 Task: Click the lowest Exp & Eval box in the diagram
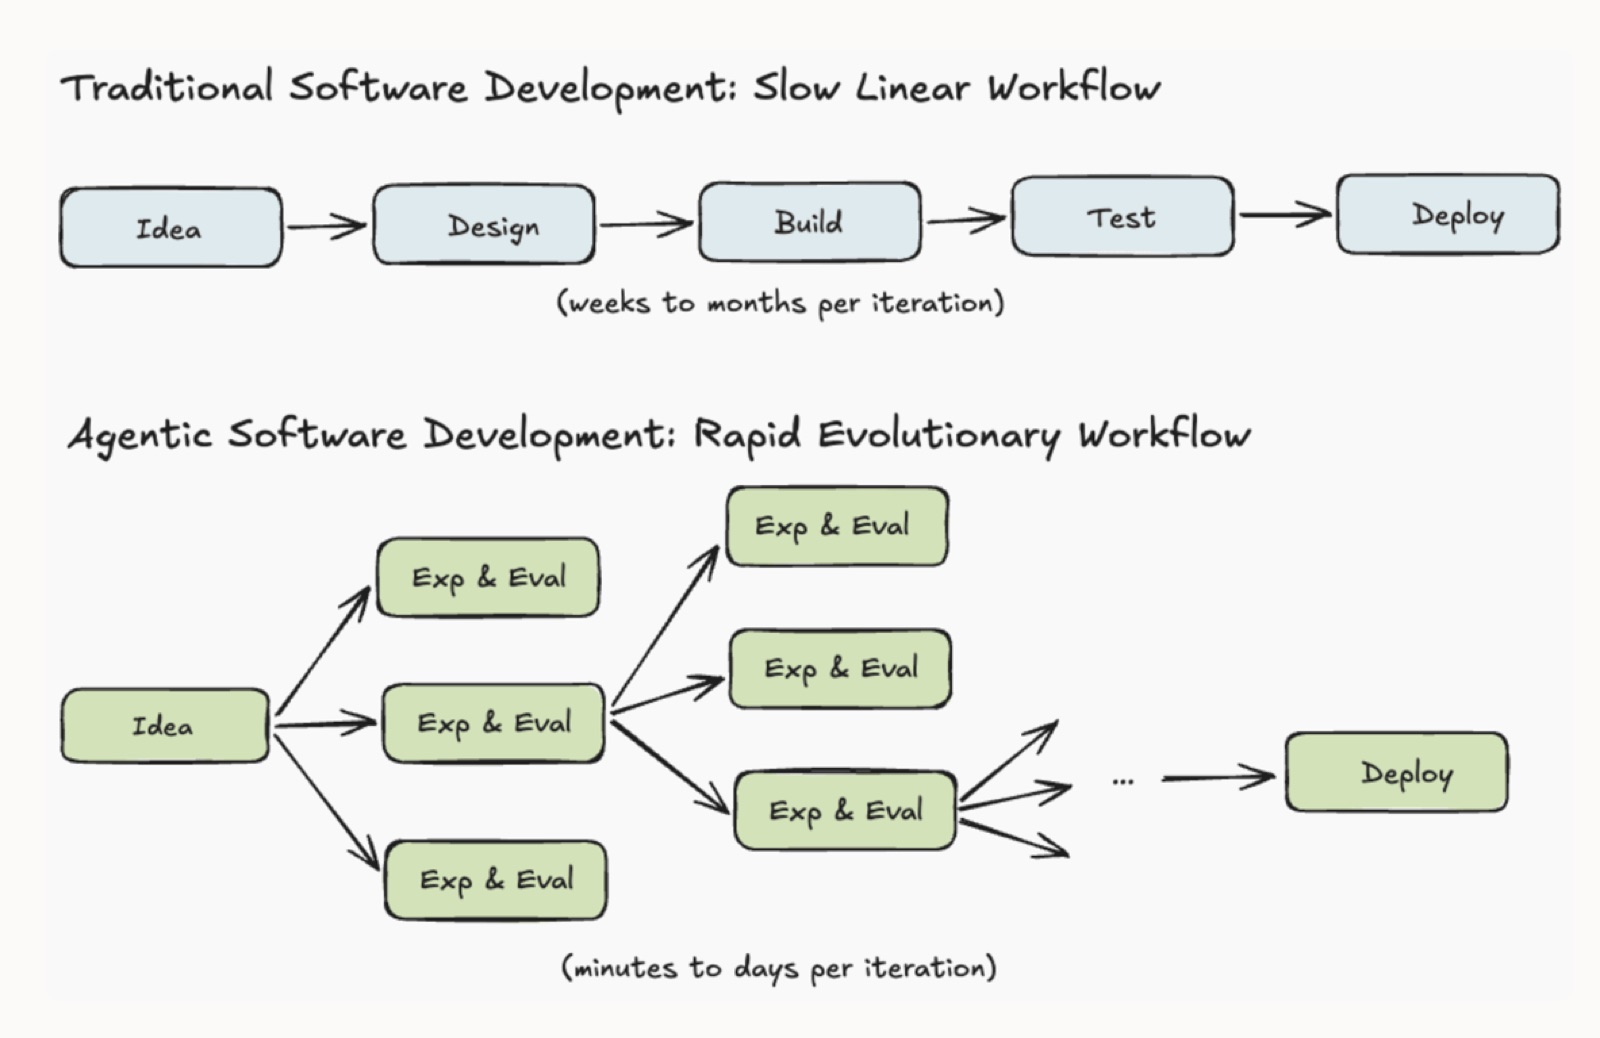496,880
